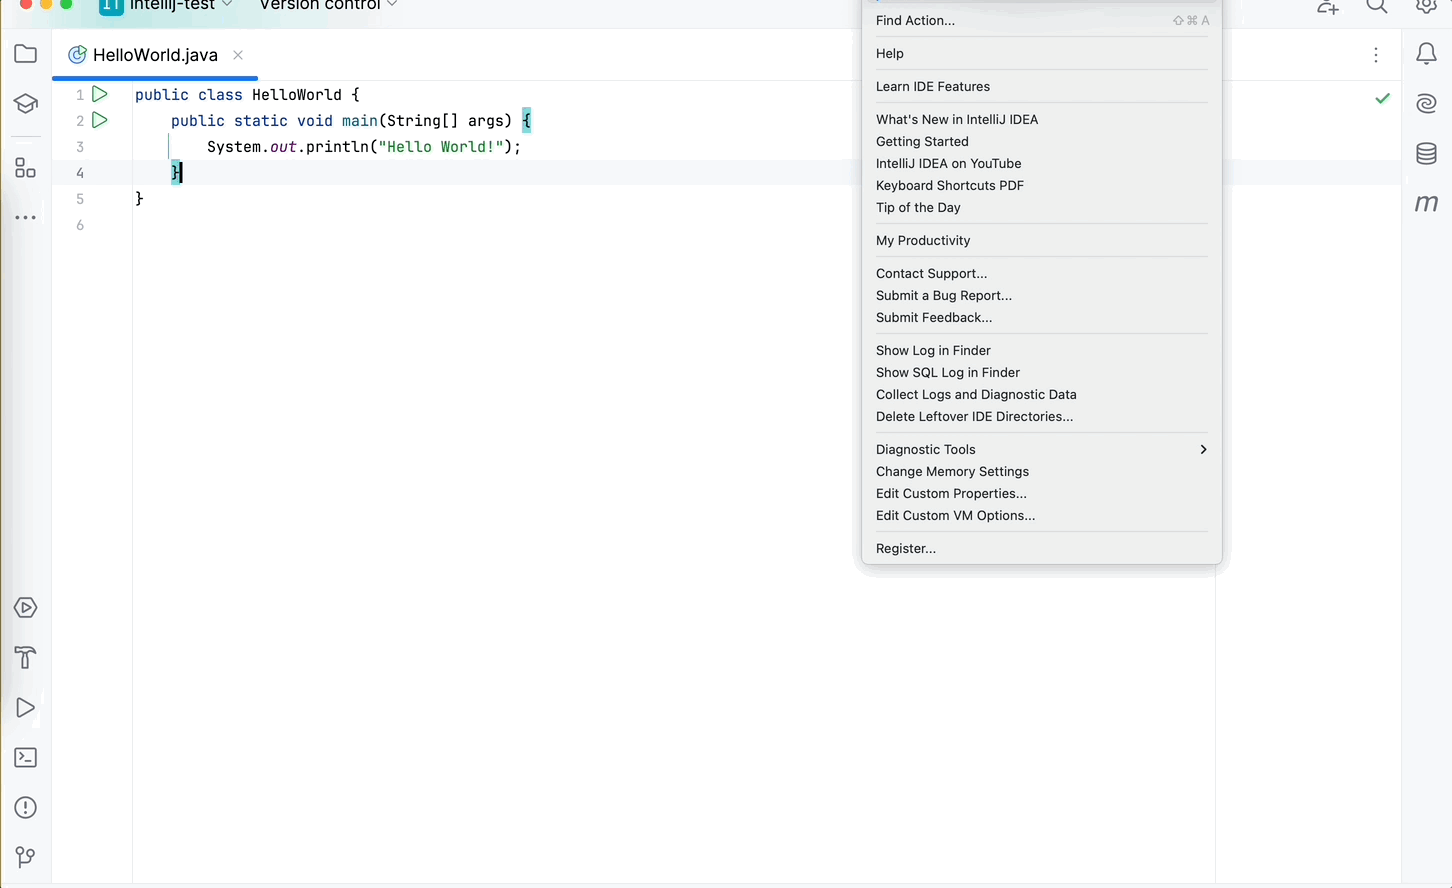1452x888 pixels.
Task: Open the Problems tool window icon
Action: pyautogui.click(x=26, y=808)
